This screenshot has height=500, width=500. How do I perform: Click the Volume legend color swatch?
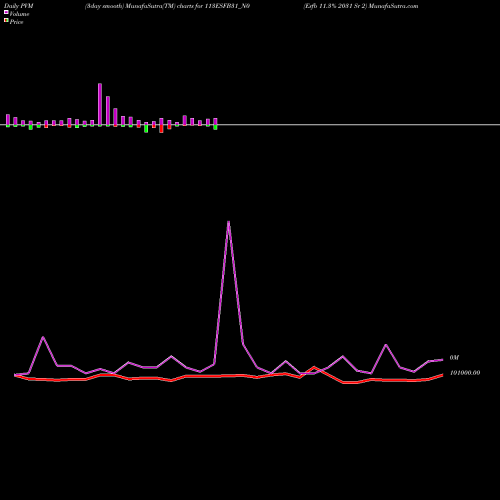[x=6, y=12]
